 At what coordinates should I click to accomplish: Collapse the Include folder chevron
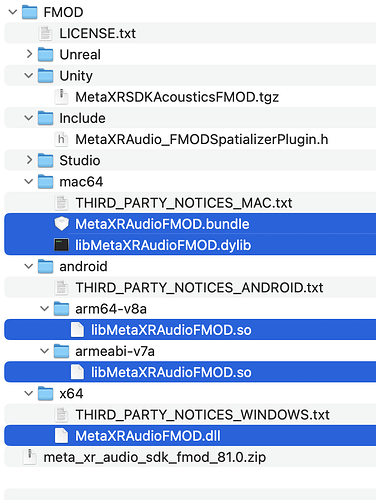[29, 118]
